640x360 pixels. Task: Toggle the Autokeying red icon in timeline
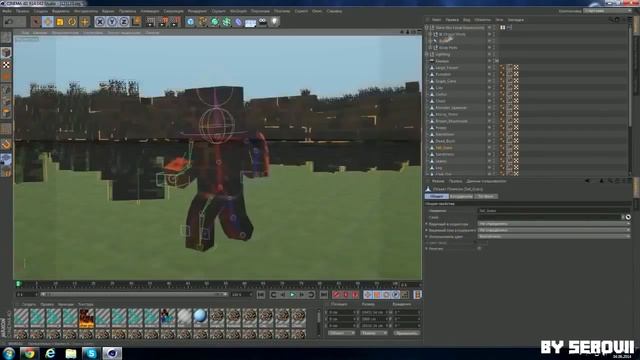tap(346, 295)
